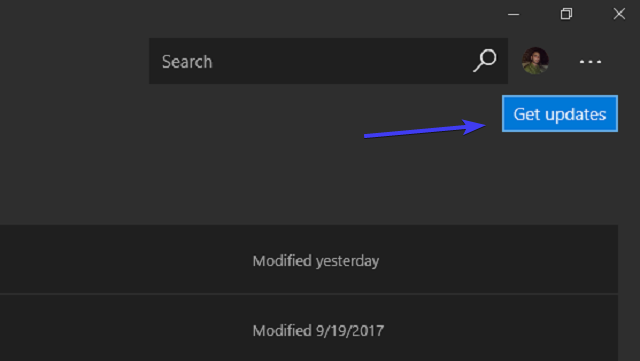Select the app row modified 9/19/2017
640x361 pixels.
point(309,328)
